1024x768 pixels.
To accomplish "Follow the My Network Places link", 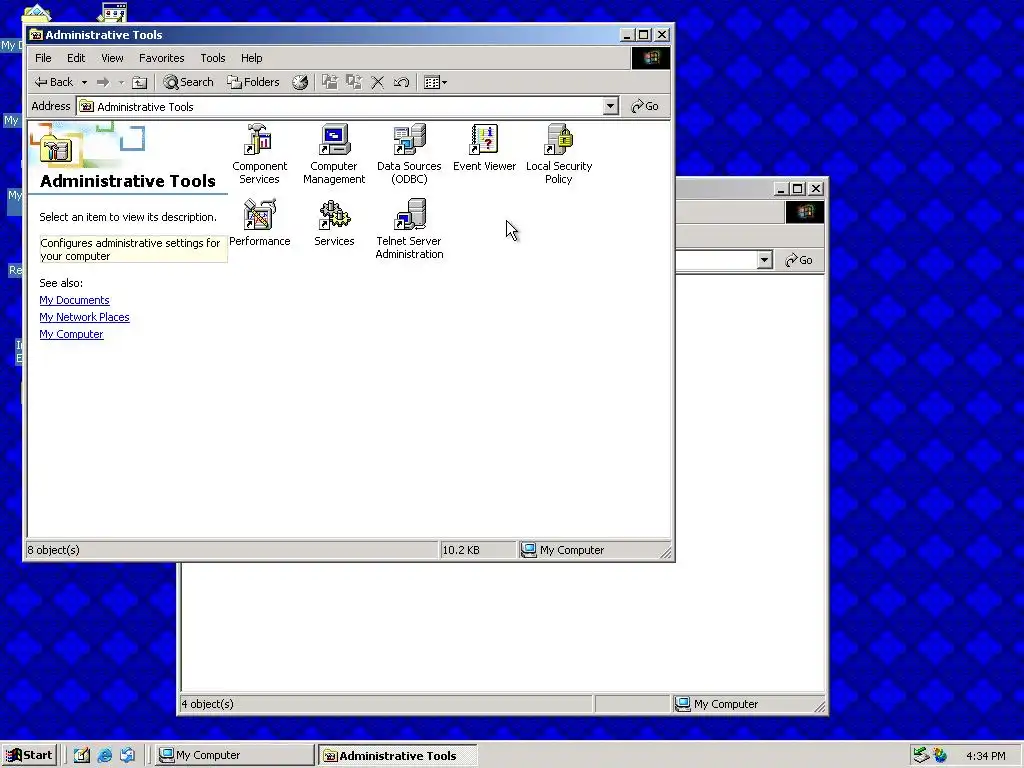I will tap(84, 317).
